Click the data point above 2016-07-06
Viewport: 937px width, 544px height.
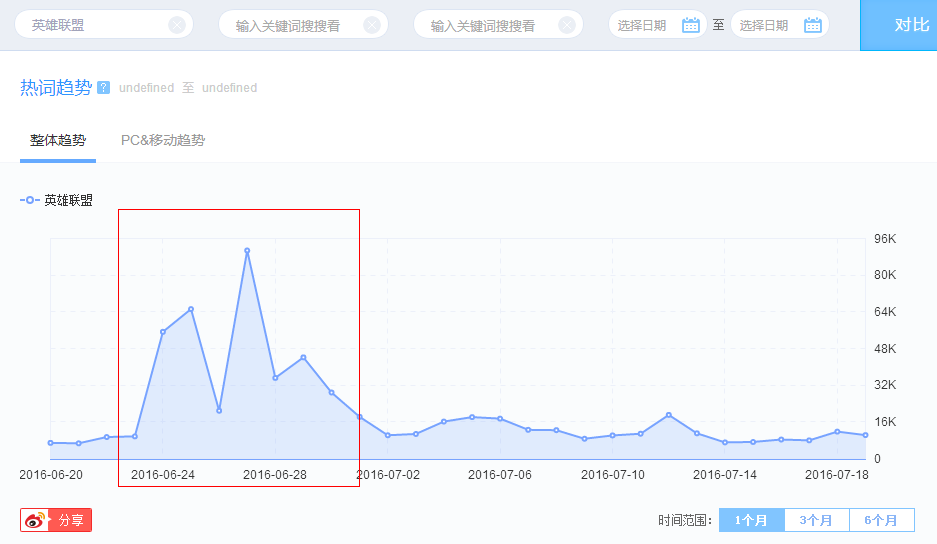[x=500, y=418]
